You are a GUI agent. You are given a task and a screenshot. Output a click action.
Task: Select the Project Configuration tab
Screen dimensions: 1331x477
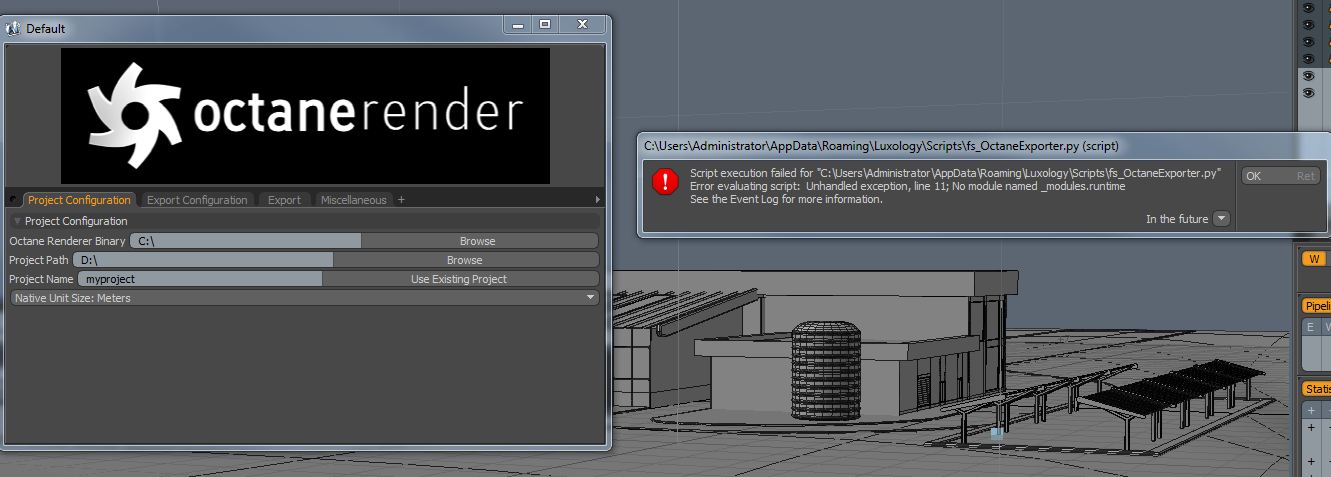[x=79, y=200]
